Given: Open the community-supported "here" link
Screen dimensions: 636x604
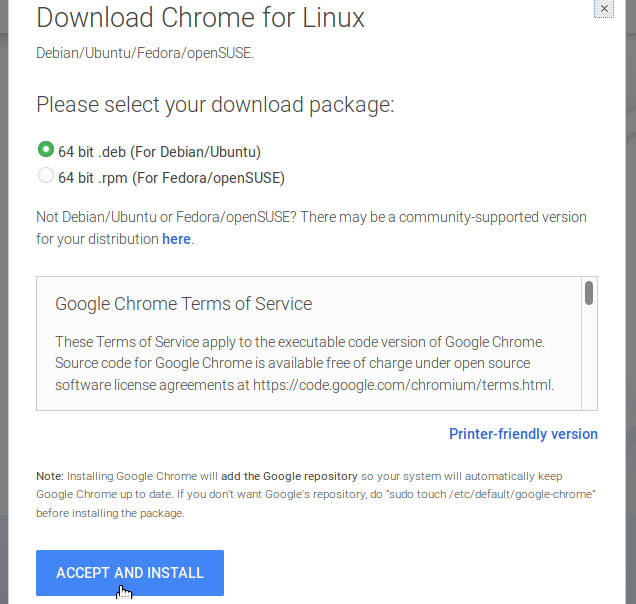Looking at the screenshot, I should (x=176, y=239).
